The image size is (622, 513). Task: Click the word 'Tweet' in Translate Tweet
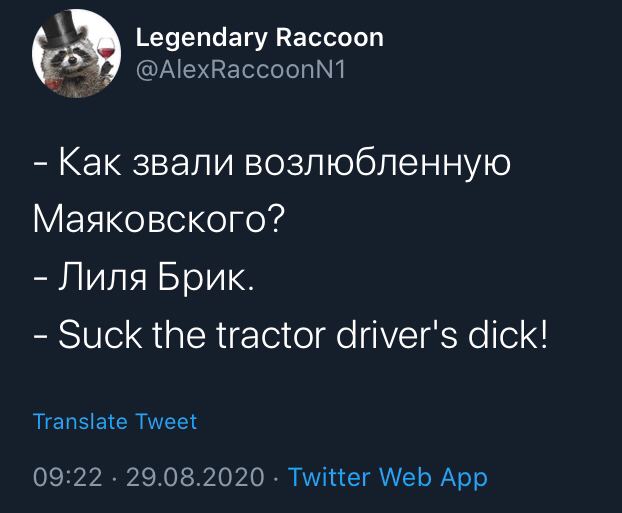tap(166, 421)
